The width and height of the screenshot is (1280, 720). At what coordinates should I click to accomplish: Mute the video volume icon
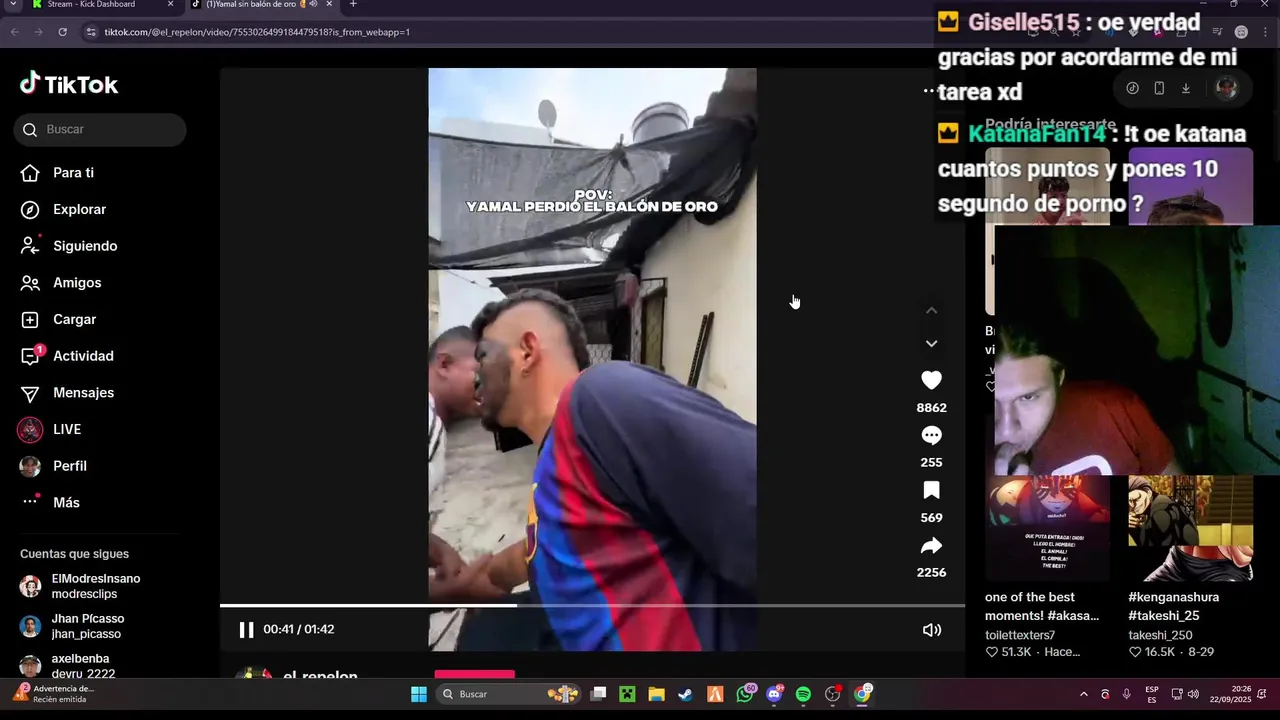[x=931, y=630]
